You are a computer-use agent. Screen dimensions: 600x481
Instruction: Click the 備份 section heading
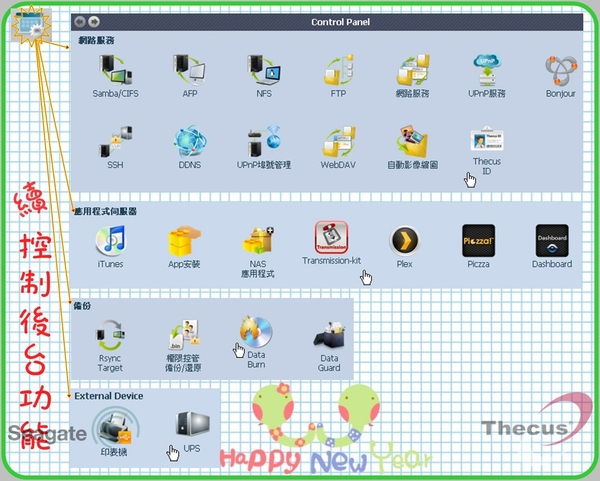click(82, 306)
